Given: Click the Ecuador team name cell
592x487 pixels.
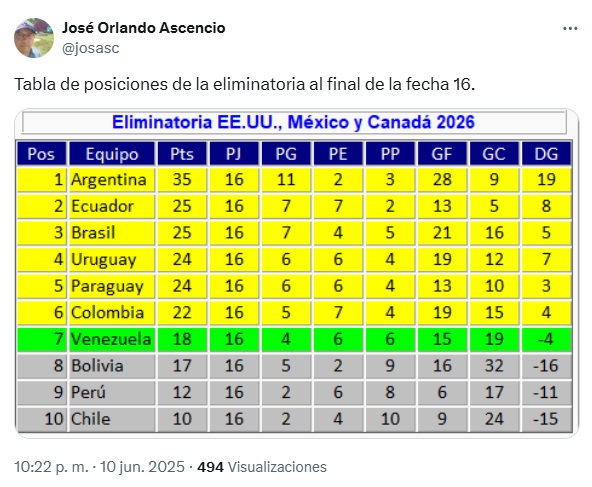Looking at the screenshot, I should click(x=112, y=207).
